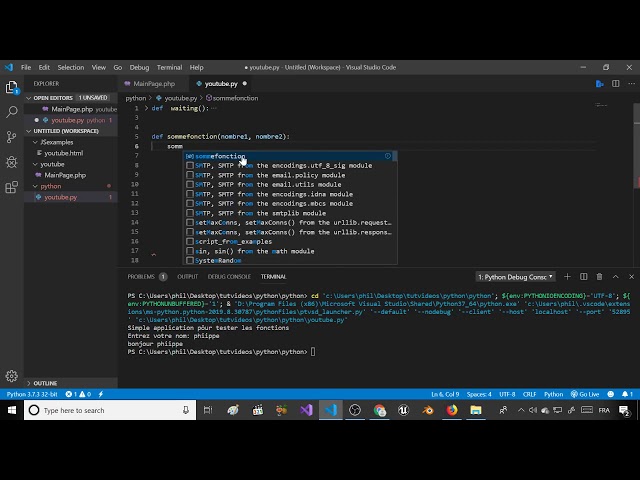Image resolution: width=640 pixels, height=480 pixels.
Task: Maximize panel with up chevron
Action: 616,277
